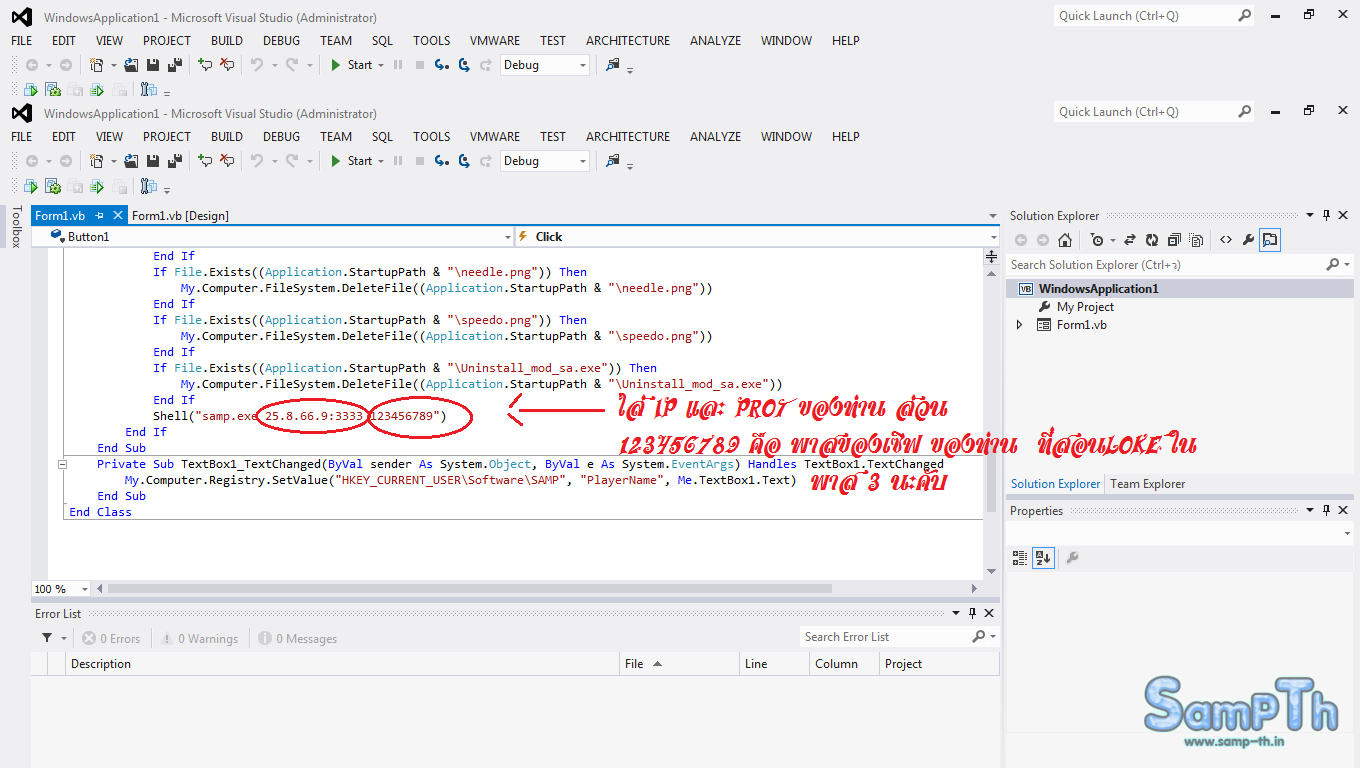Click Stop Debugging square in lower window toolbar
This screenshot has height=768, width=1360.
point(420,161)
